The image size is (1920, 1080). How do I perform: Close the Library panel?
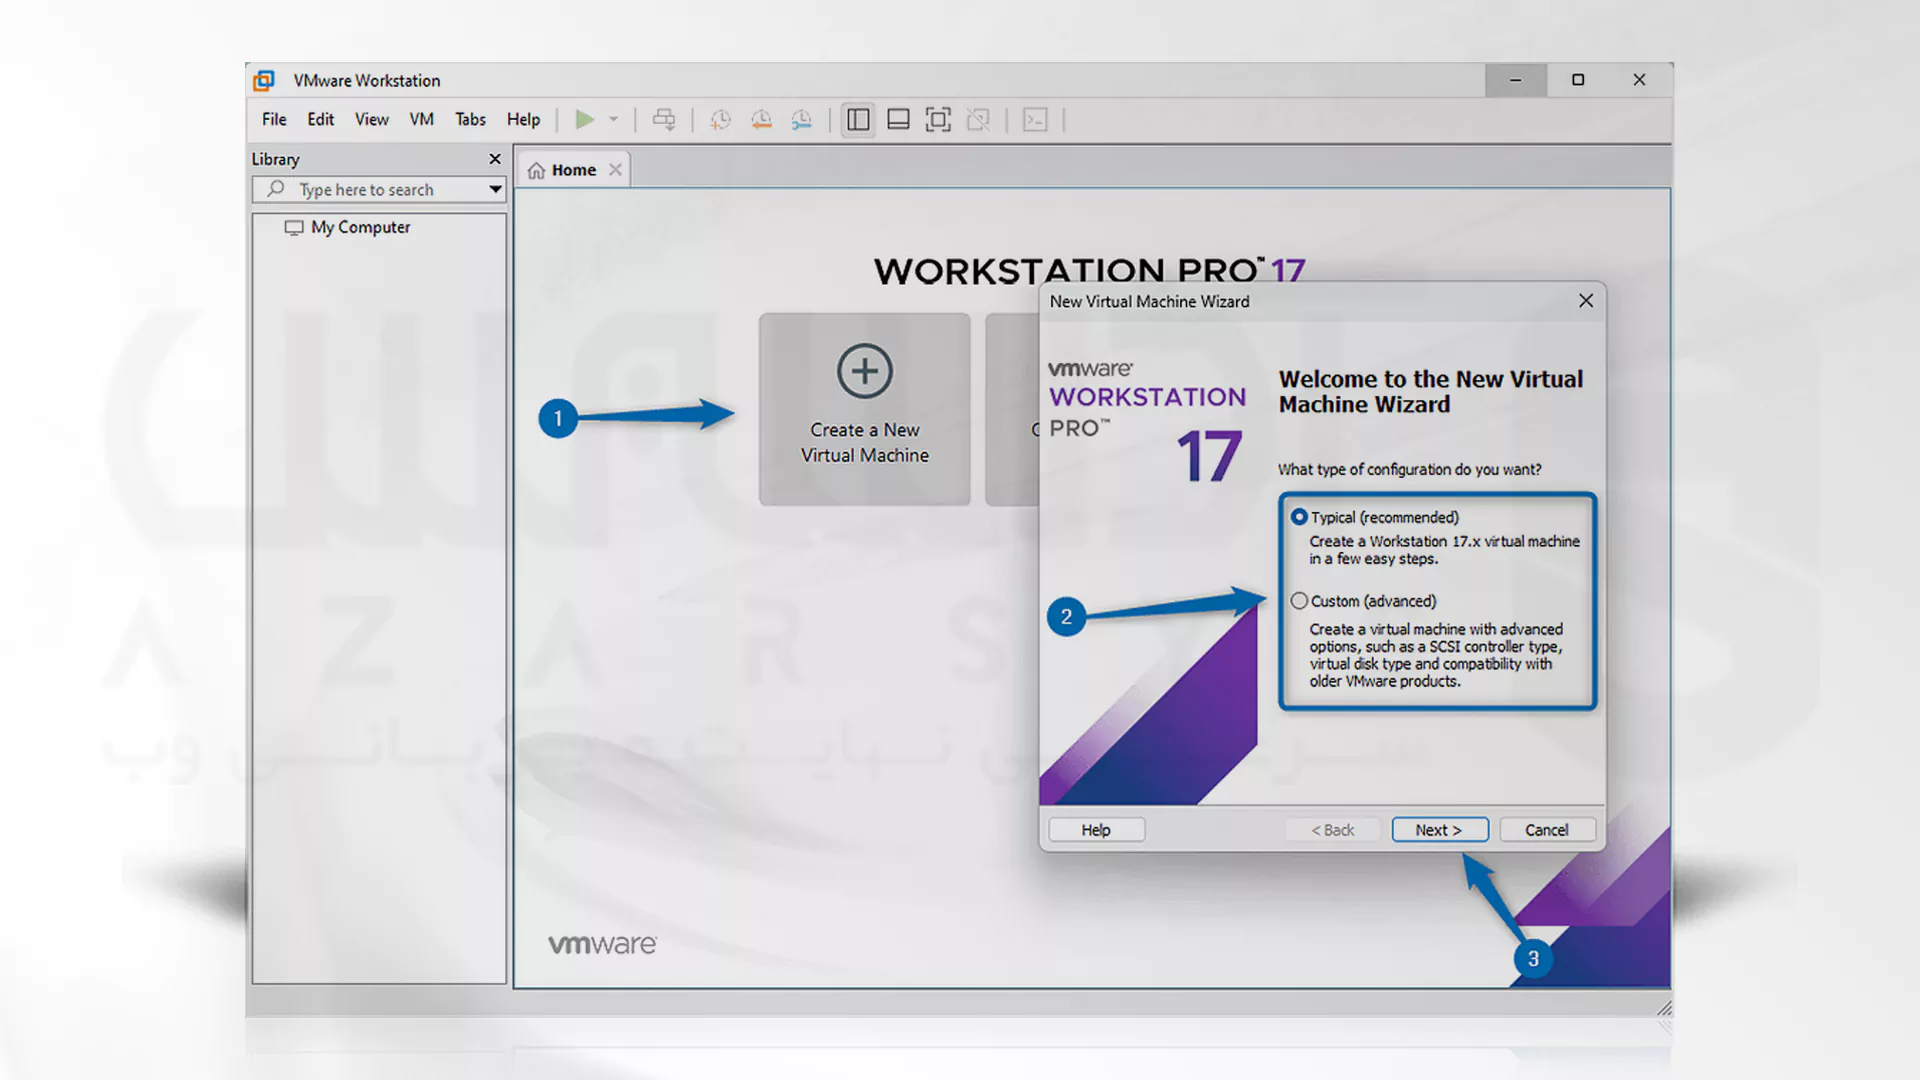[x=495, y=159]
